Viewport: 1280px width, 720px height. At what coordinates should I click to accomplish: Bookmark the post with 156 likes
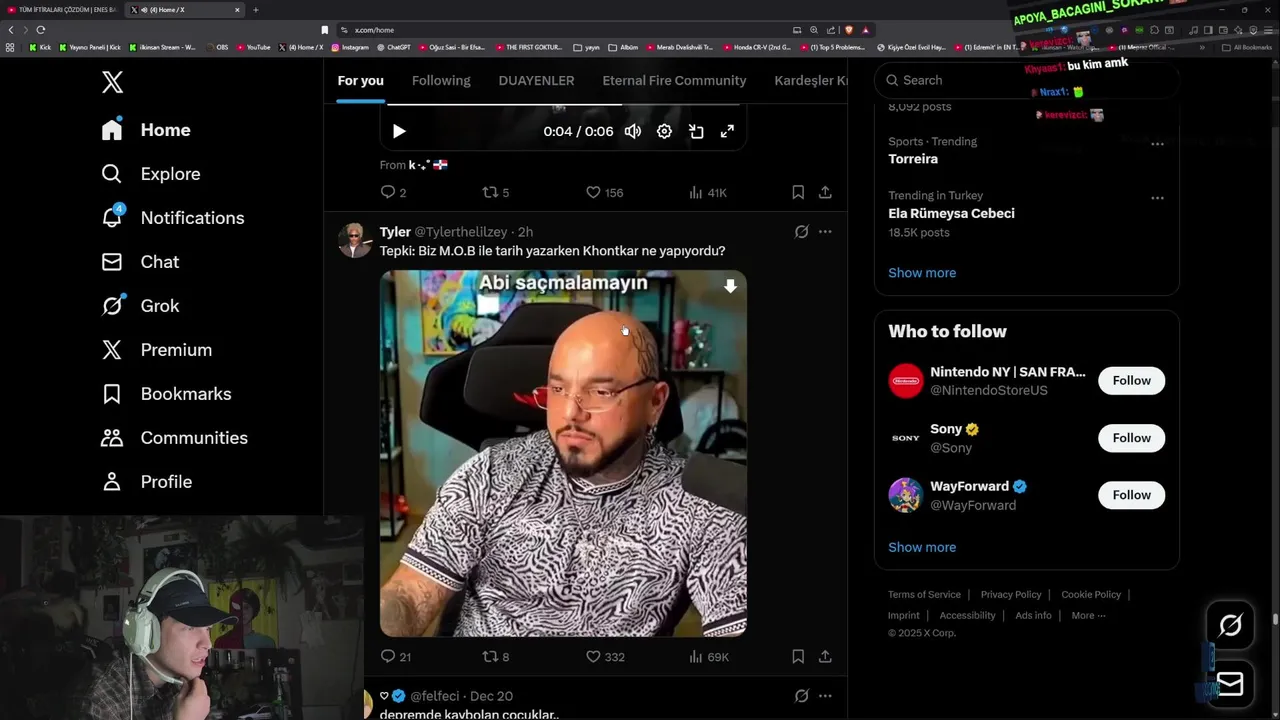(x=798, y=192)
